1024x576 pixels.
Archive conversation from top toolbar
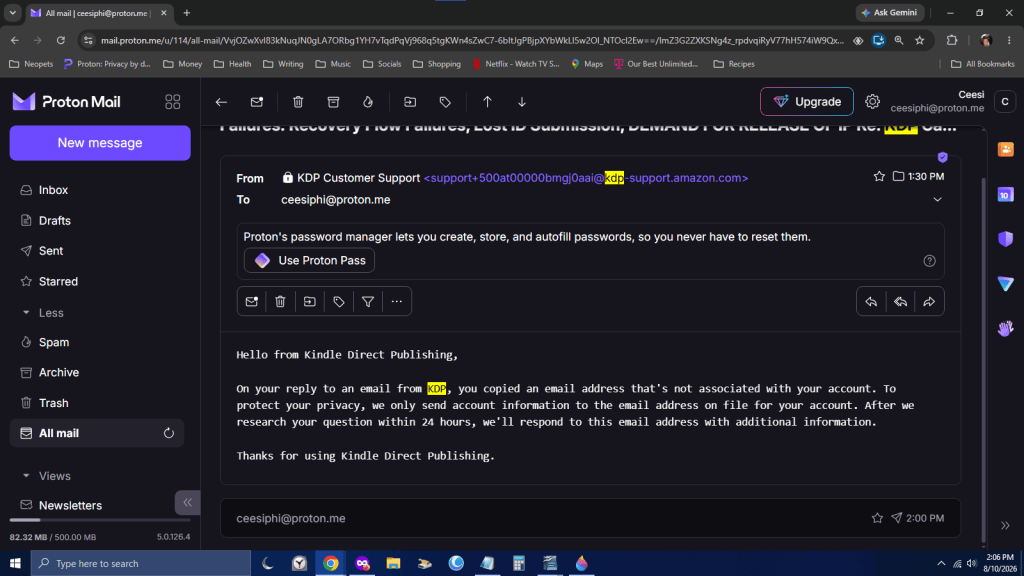point(333,102)
